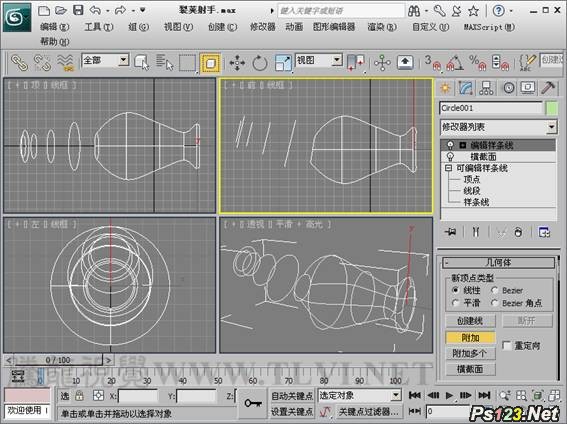Click the Select by Name icon
Image resolution: width=567 pixels, height=424 pixels.
click(x=165, y=63)
